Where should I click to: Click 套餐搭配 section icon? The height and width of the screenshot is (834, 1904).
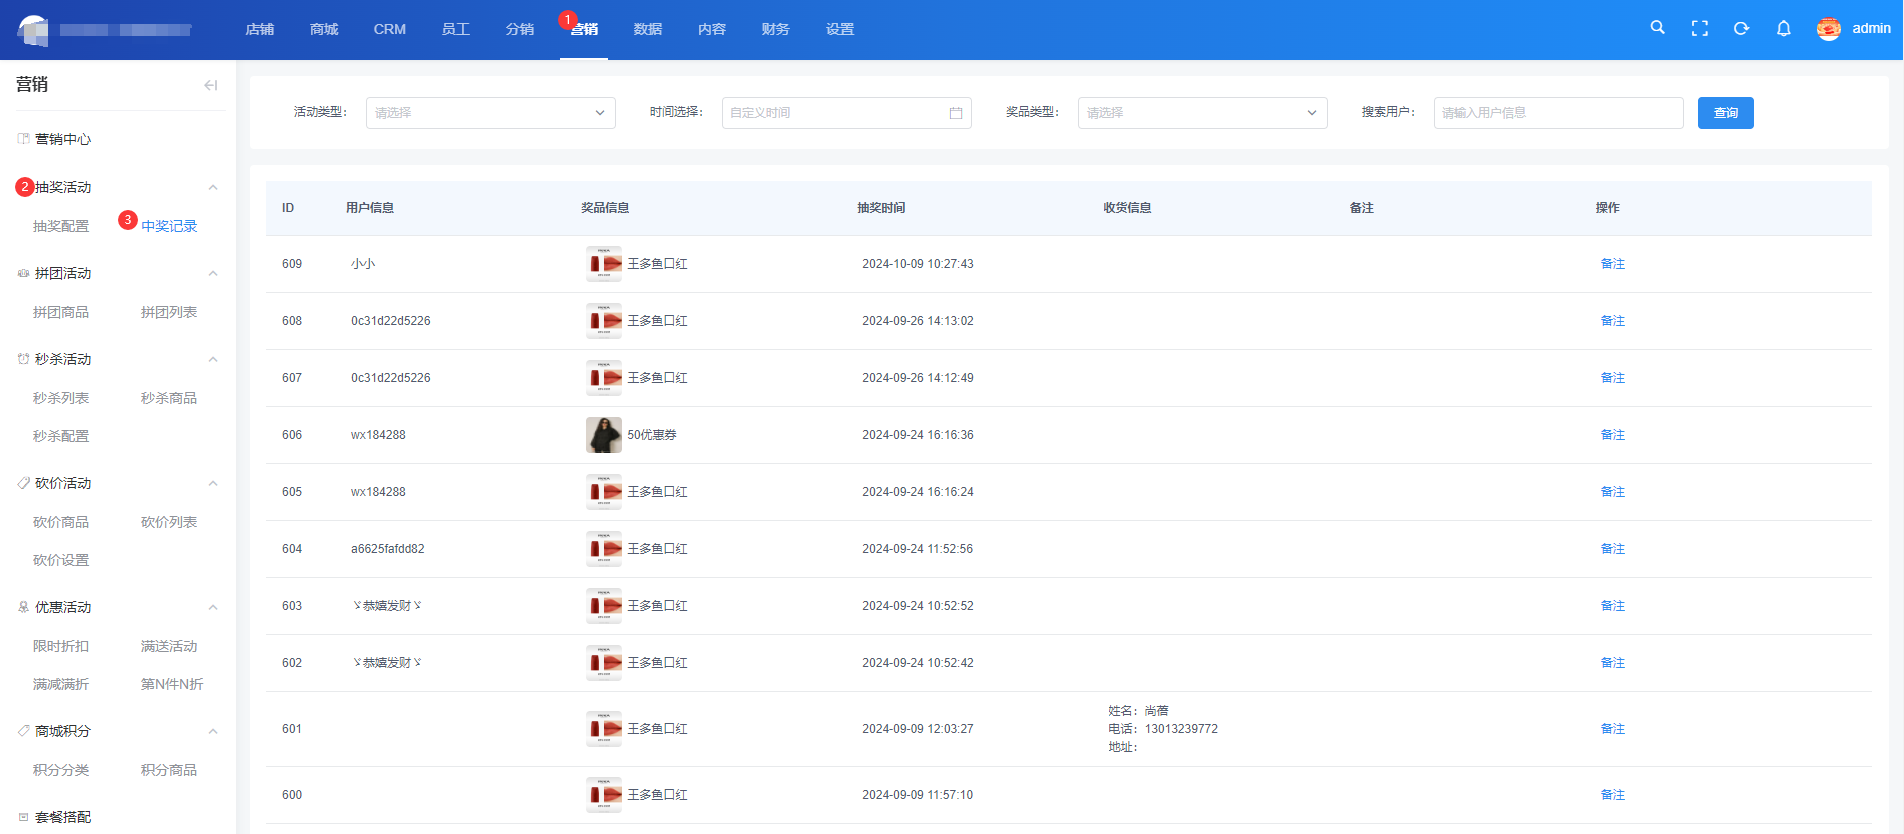coord(23,817)
